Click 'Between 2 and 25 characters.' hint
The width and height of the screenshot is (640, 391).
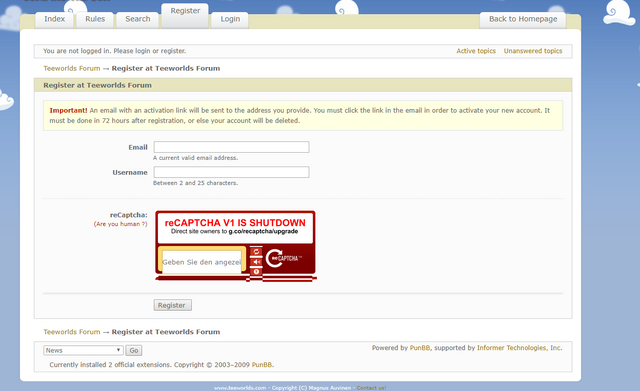[196, 183]
